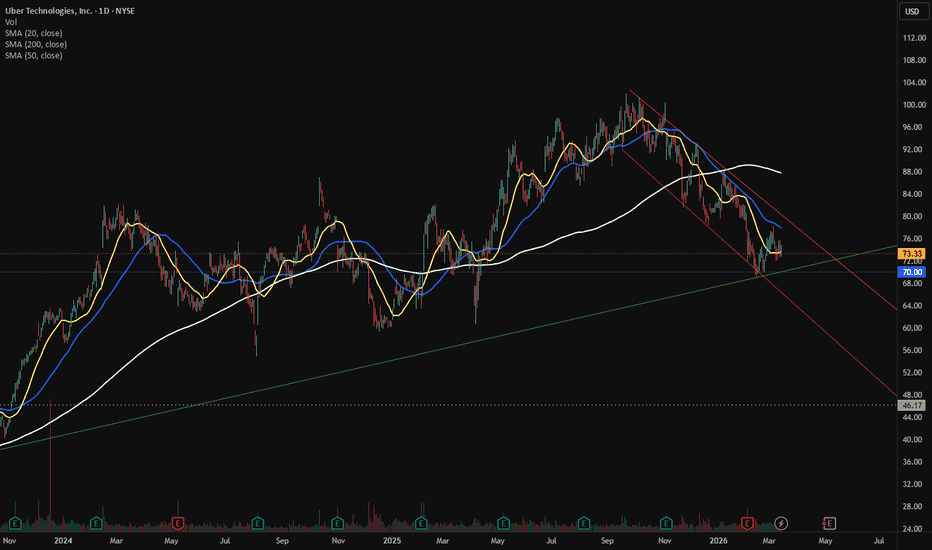Open the upcoming earnings marker near May 2026

coord(829,522)
